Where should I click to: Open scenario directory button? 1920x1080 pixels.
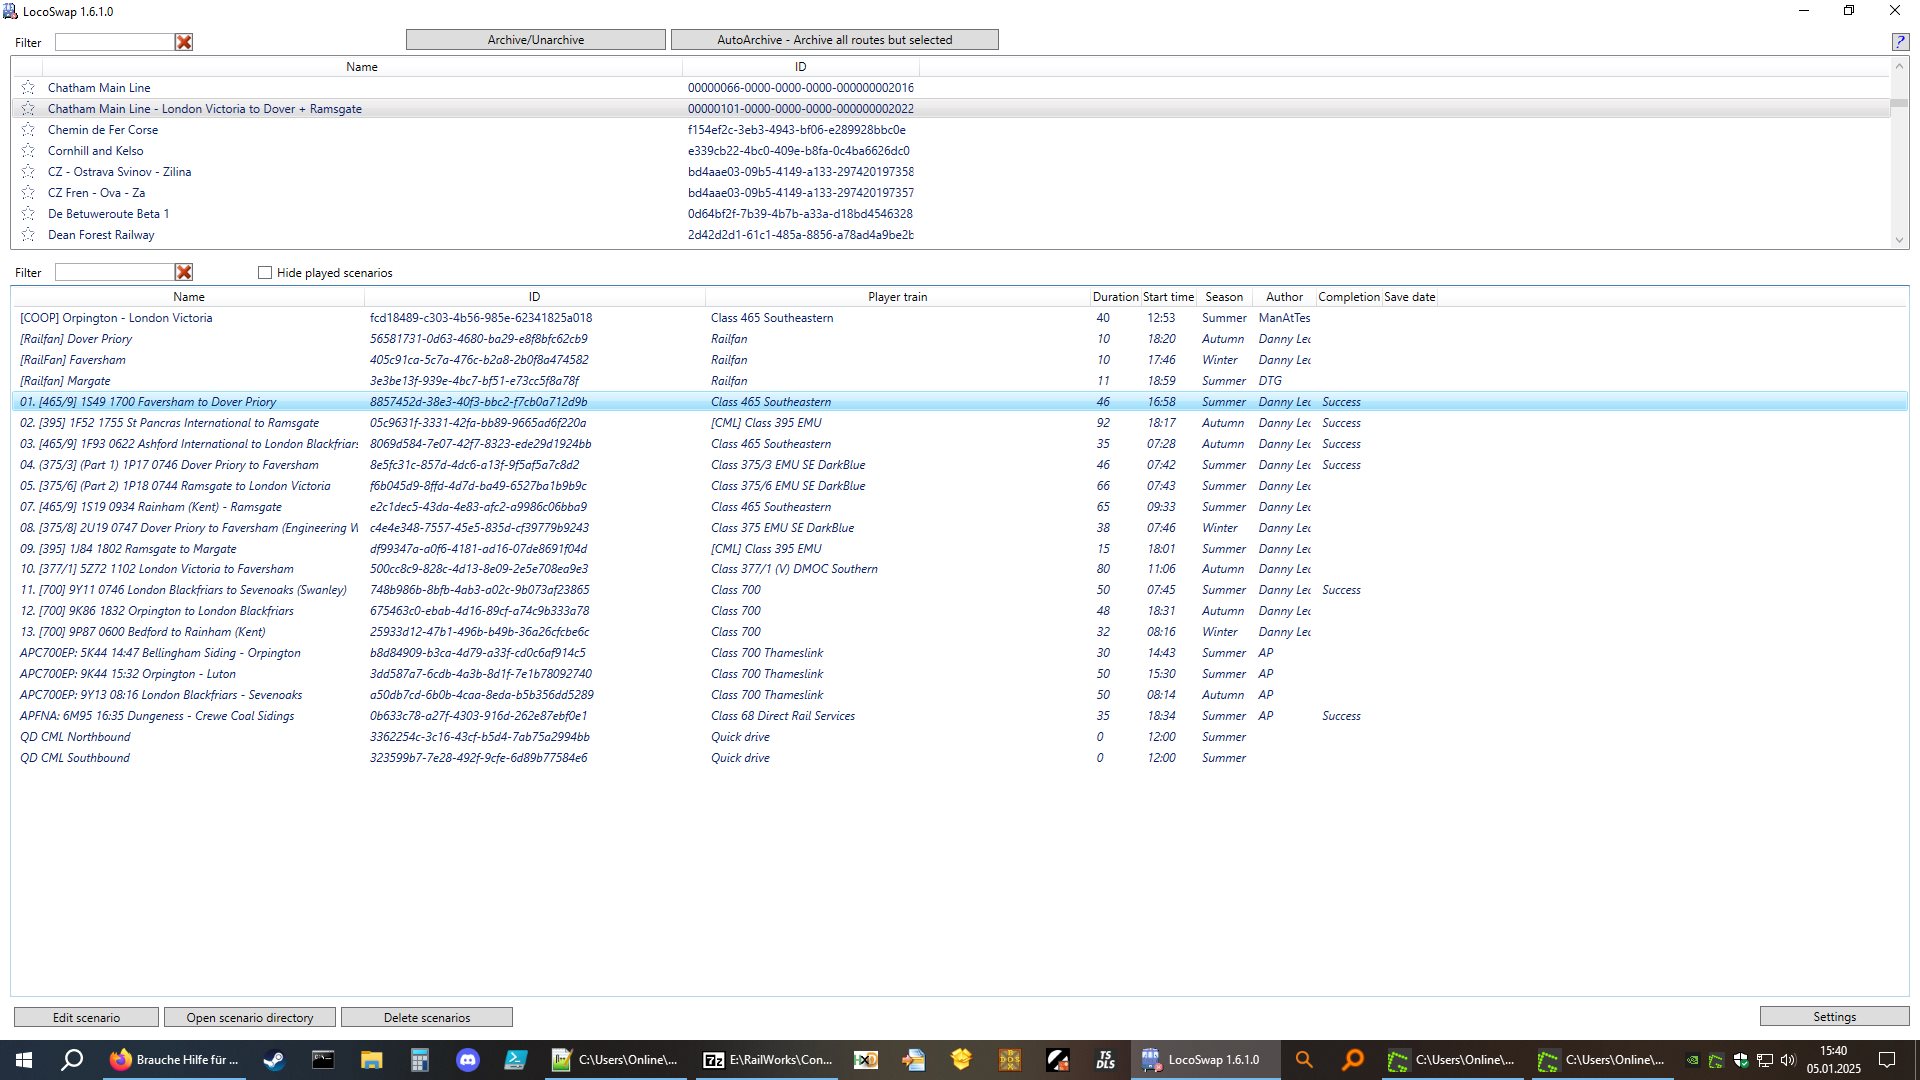pyautogui.click(x=250, y=1018)
